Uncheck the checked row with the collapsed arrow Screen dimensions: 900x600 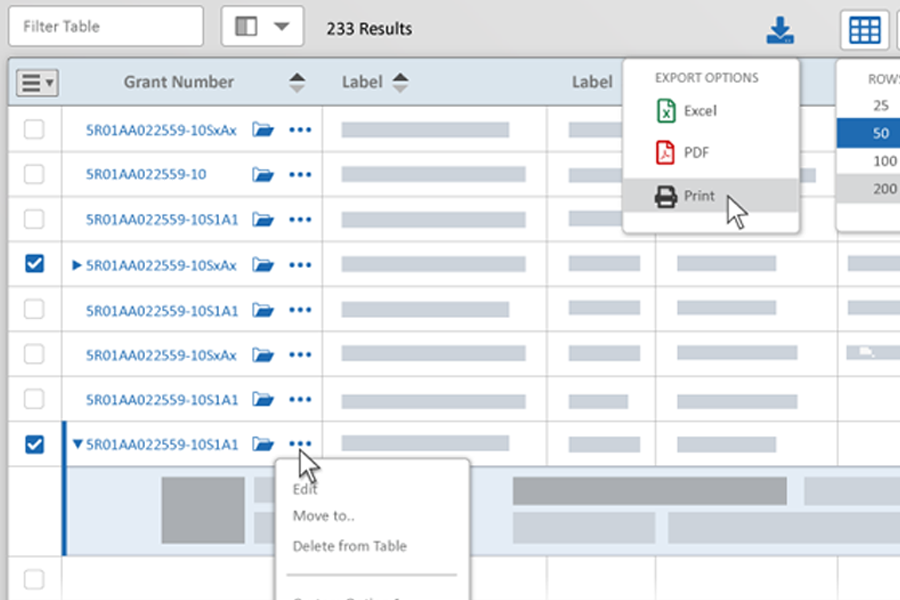tap(34, 264)
